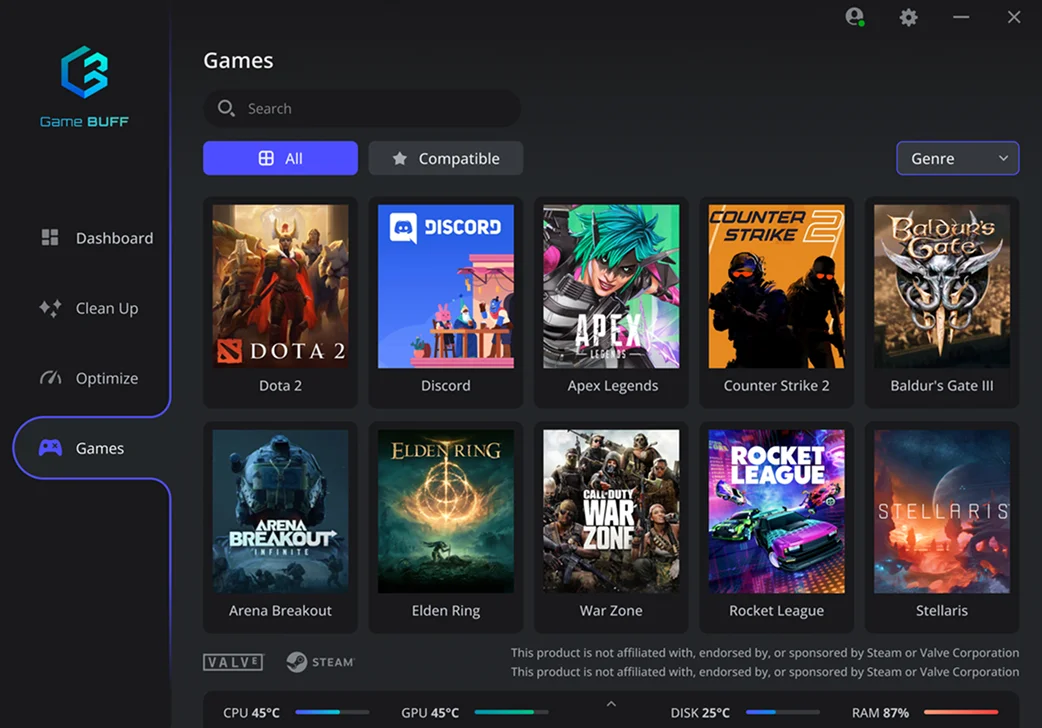This screenshot has height=728, width=1042.
Task: Show All games tab
Action: click(280, 158)
